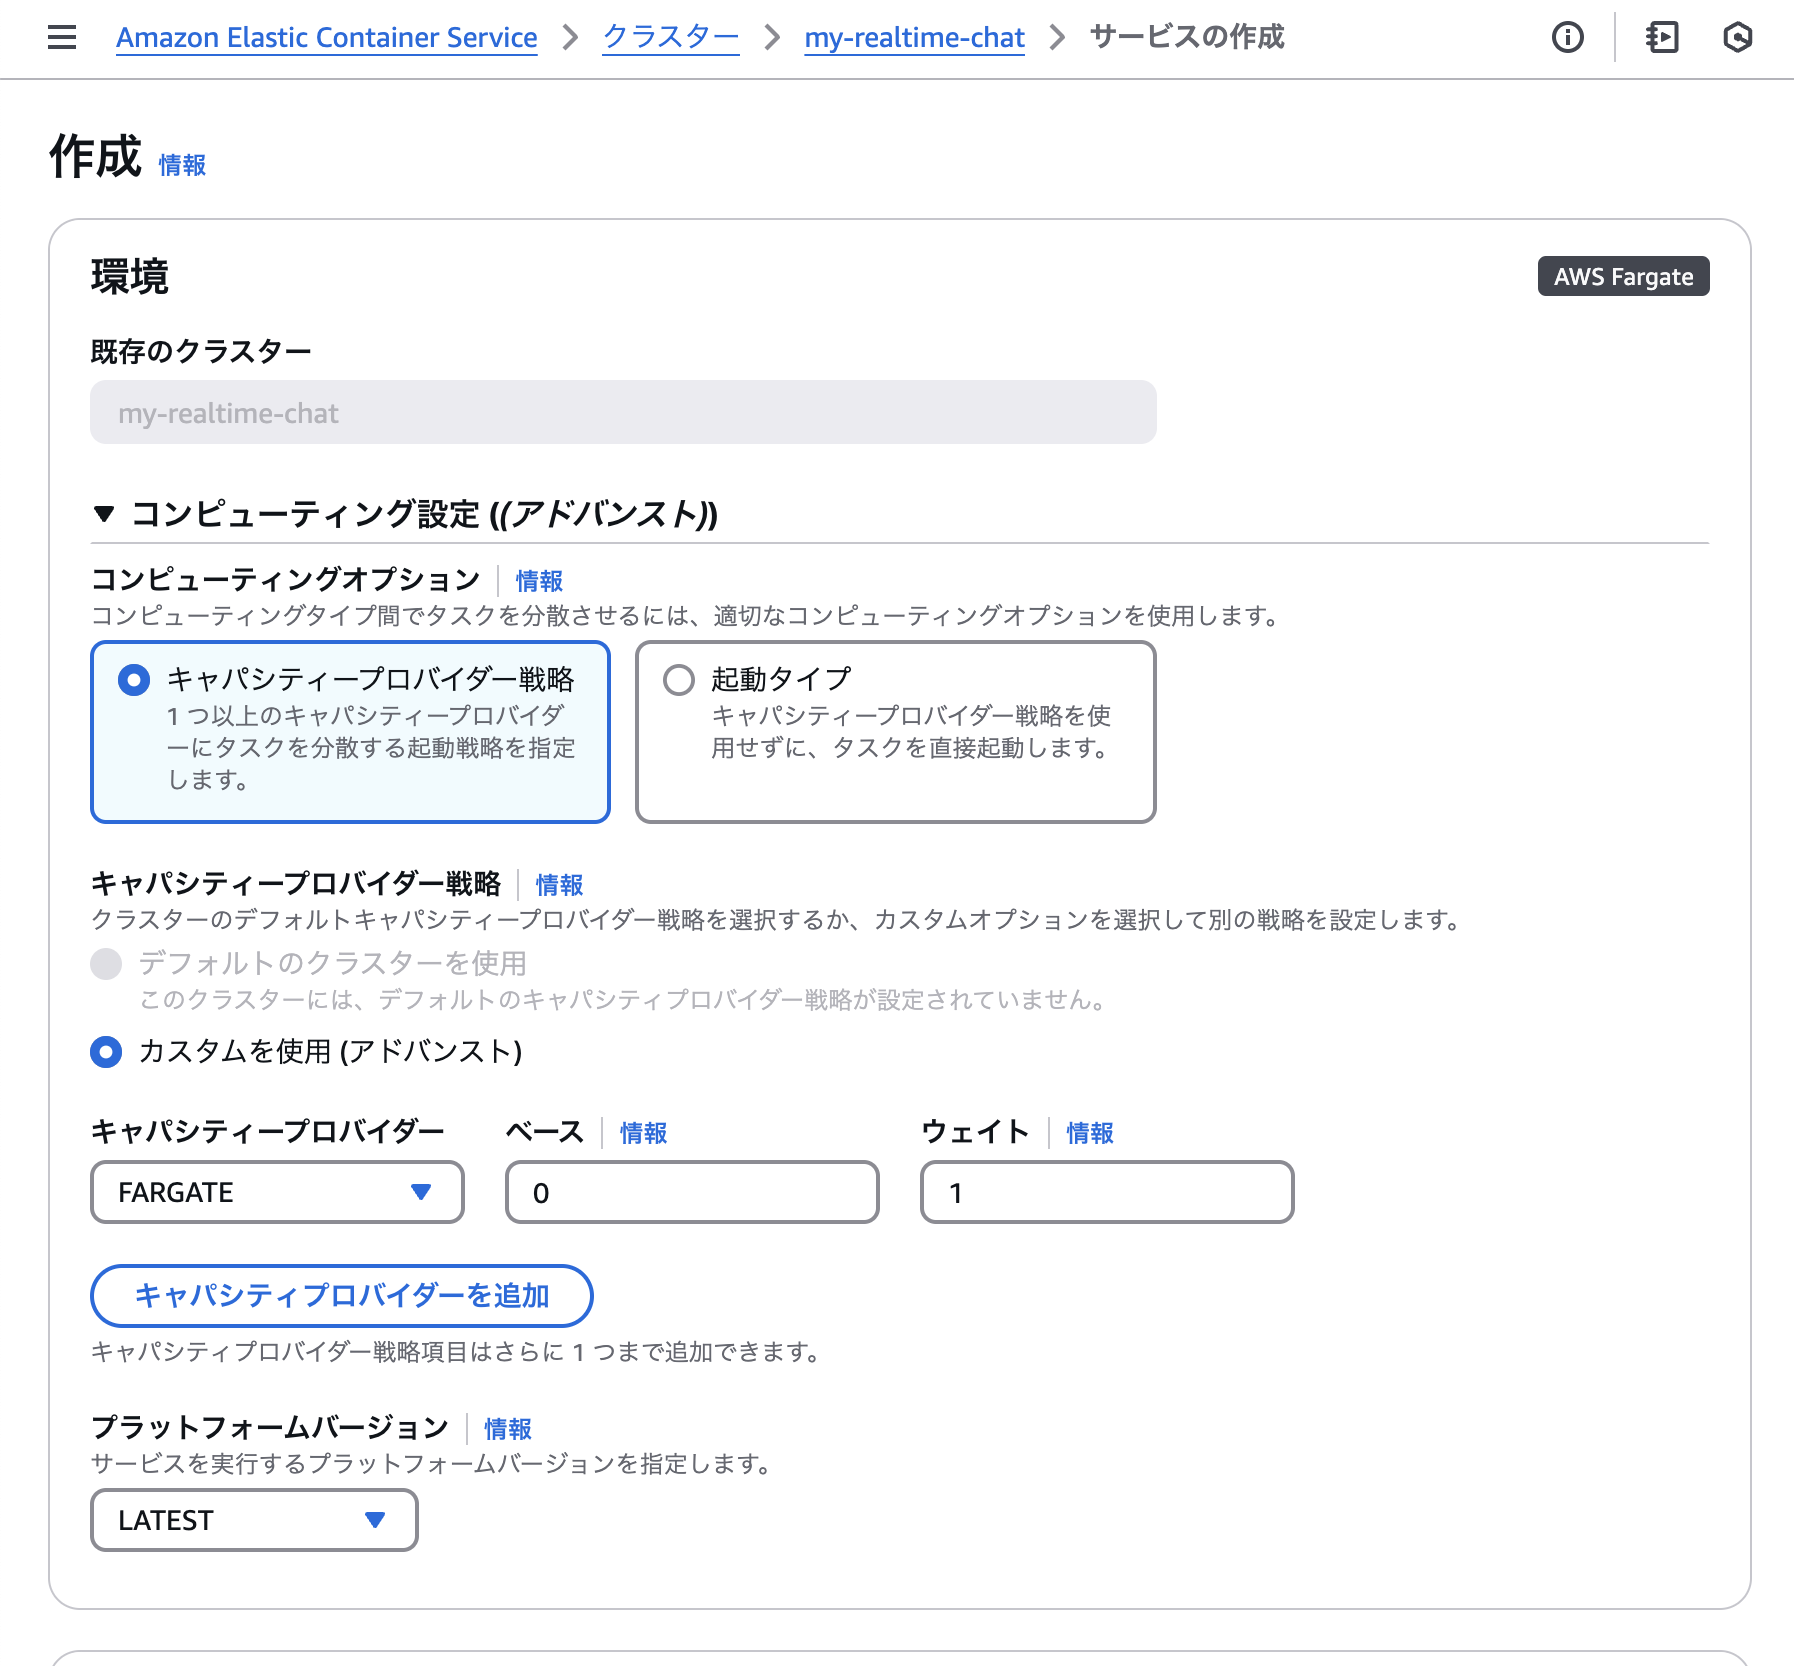Click 情報 link next to 作成 heading
The image size is (1794, 1666).
(x=182, y=165)
